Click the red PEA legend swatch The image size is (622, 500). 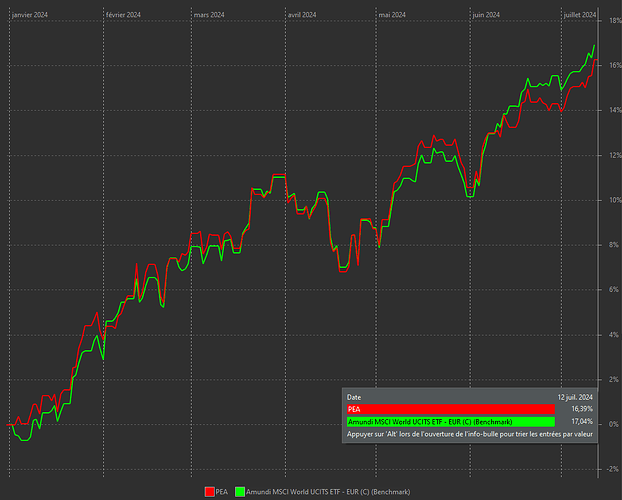(x=209, y=492)
